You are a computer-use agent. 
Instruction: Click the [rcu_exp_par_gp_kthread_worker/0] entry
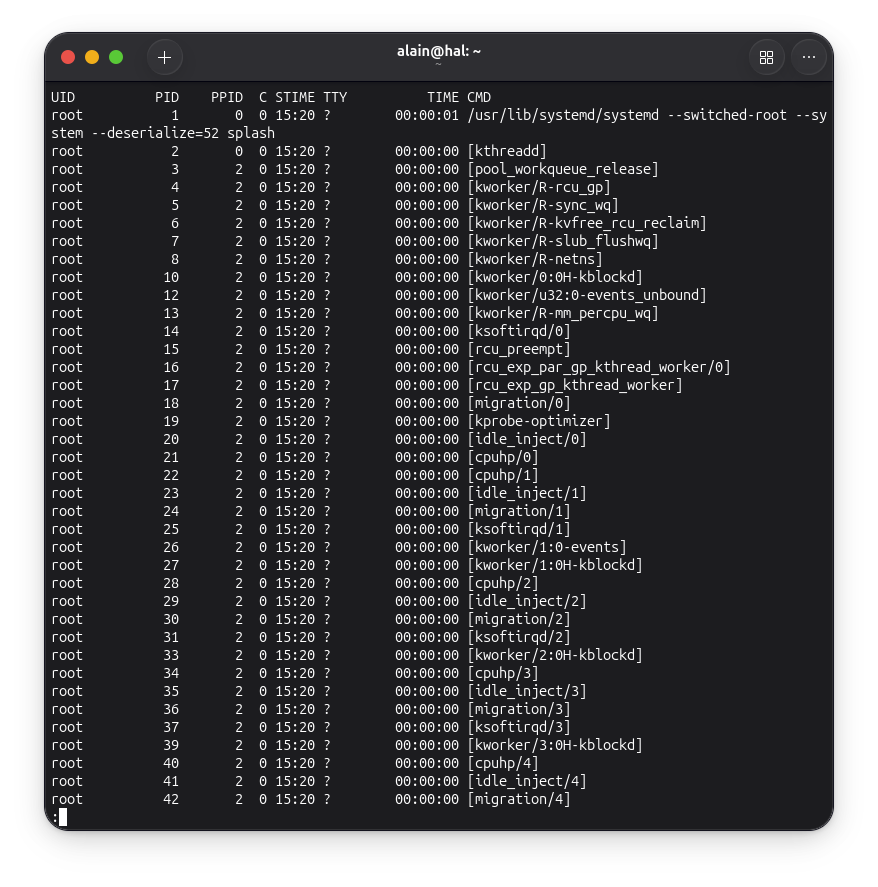coord(599,368)
